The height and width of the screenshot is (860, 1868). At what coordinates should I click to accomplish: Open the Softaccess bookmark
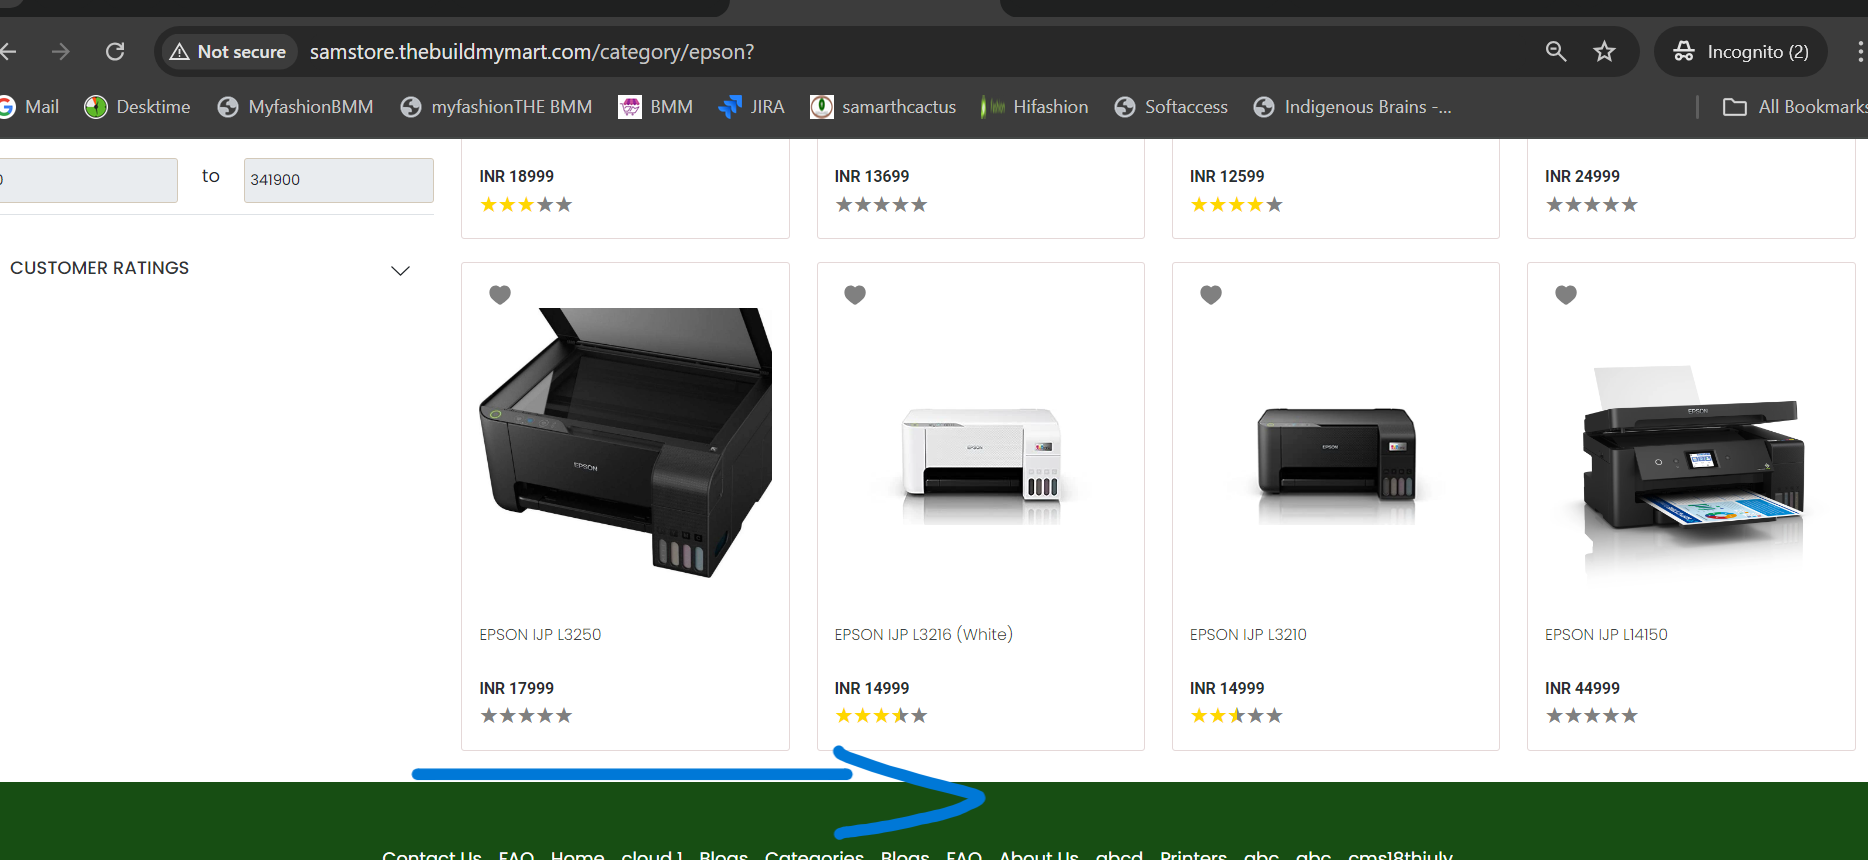click(1172, 107)
